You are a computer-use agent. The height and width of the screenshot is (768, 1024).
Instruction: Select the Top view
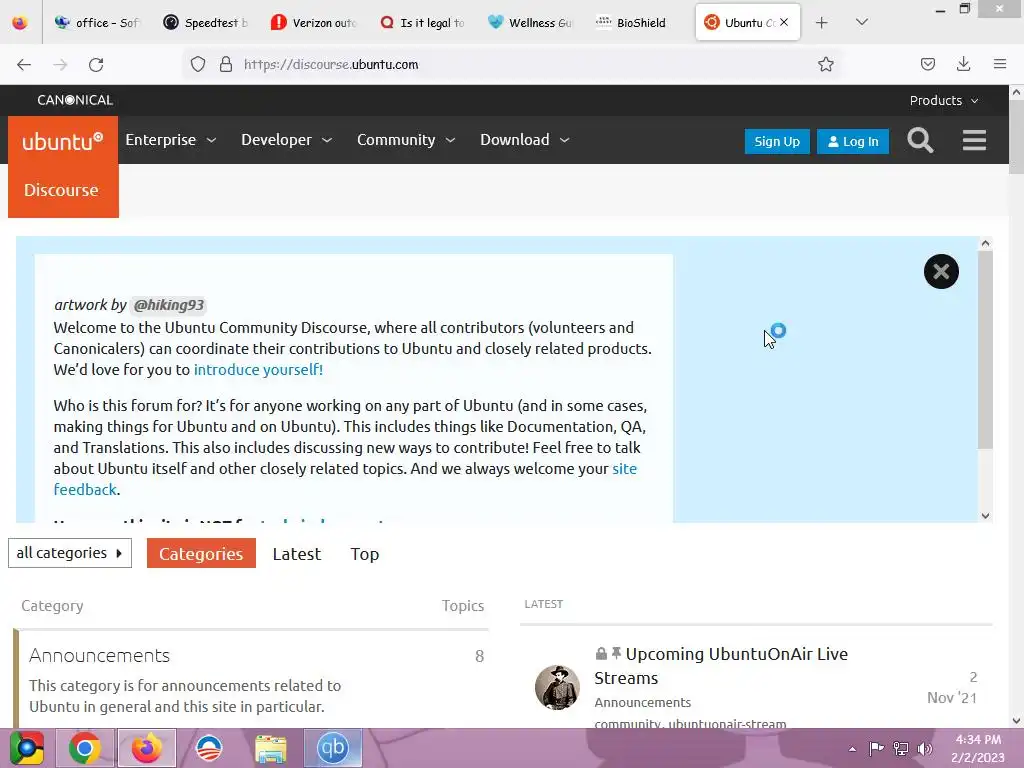click(x=364, y=554)
